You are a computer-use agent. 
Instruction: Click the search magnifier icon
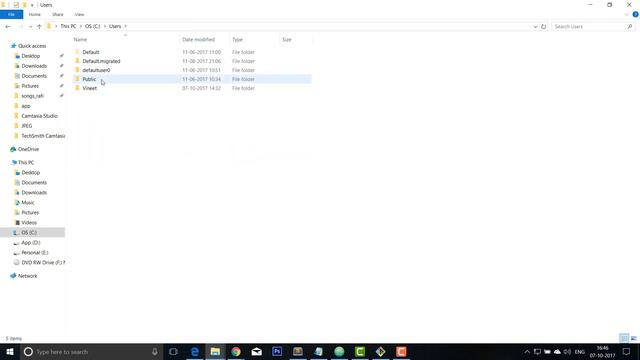click(630, 27)
